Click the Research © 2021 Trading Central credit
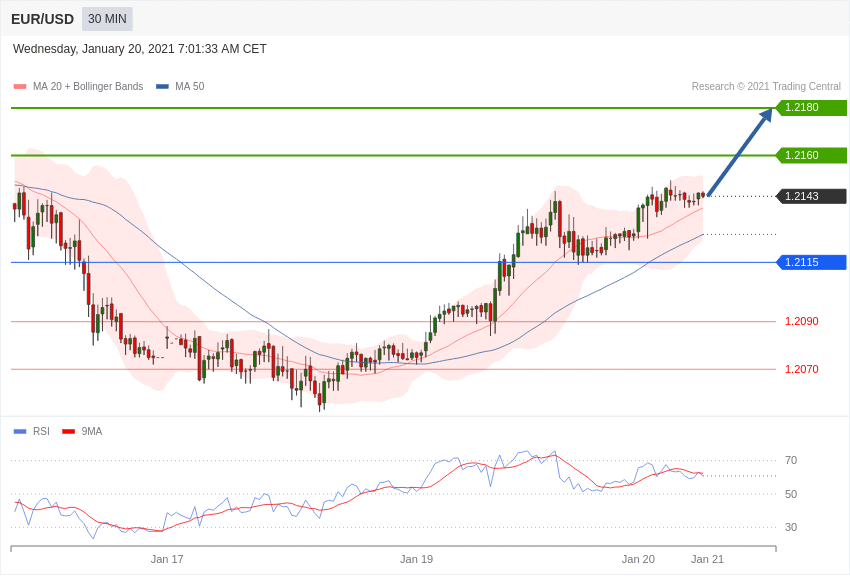This screenshot has height=576, width=850. click(766, 86)
